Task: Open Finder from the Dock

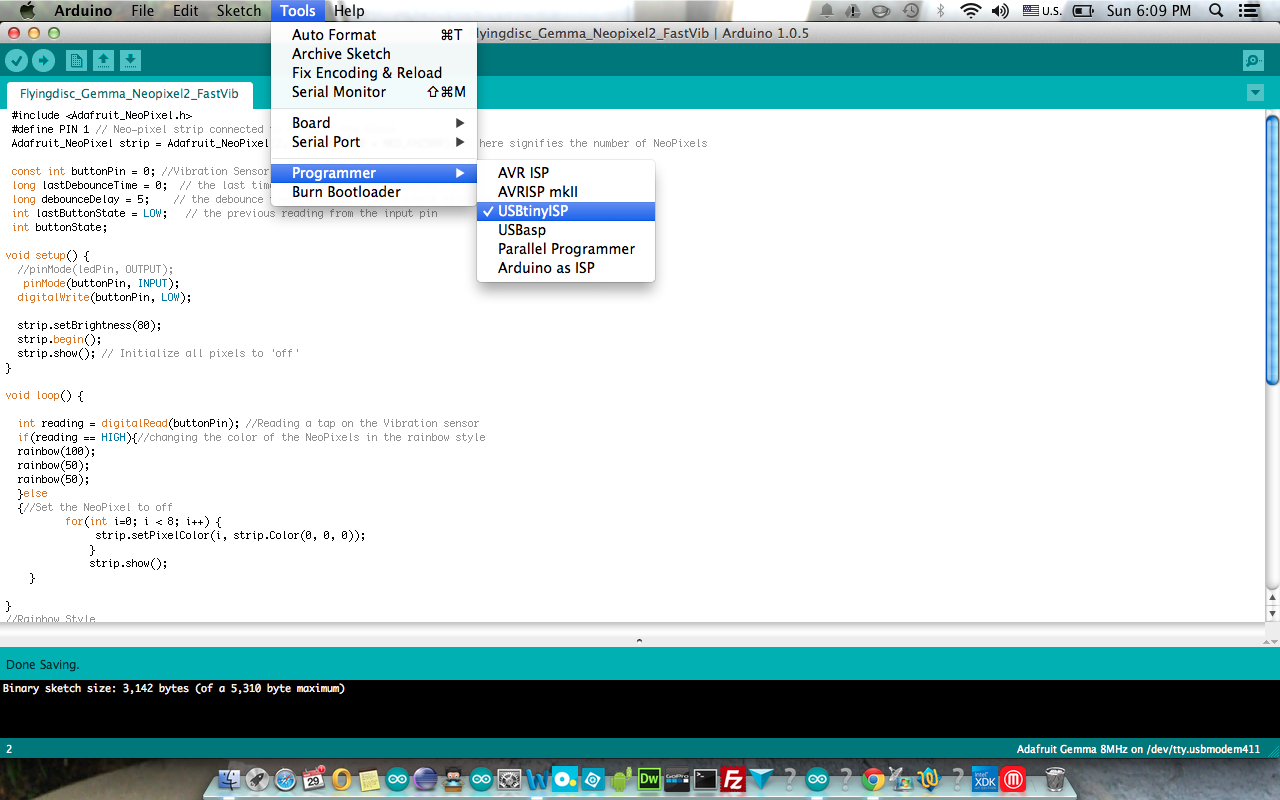Action: point(229,779)
